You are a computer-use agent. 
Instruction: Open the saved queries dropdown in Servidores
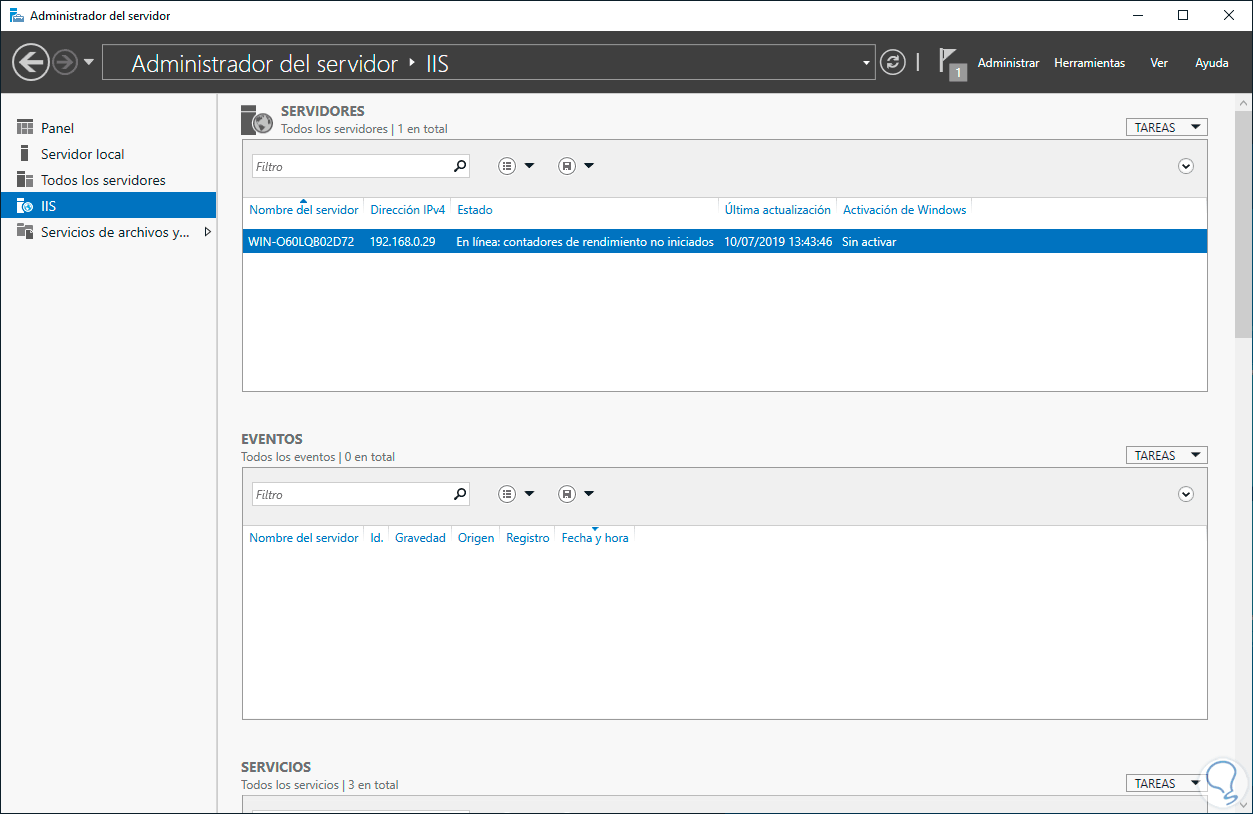coord(576,166)
